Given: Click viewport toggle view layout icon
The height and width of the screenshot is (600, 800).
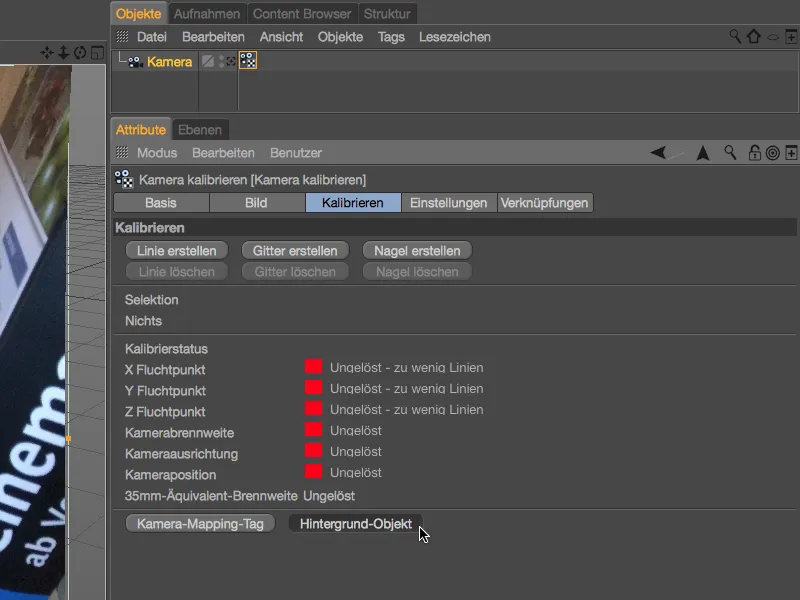Looking at the screenshot, I should point(97,53).
